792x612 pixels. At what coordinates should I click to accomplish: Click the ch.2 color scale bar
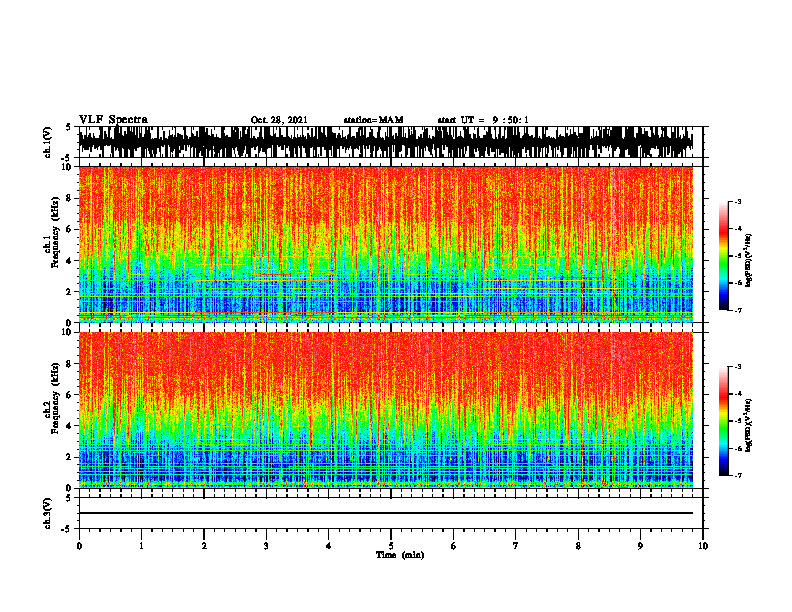click(724, 421)
